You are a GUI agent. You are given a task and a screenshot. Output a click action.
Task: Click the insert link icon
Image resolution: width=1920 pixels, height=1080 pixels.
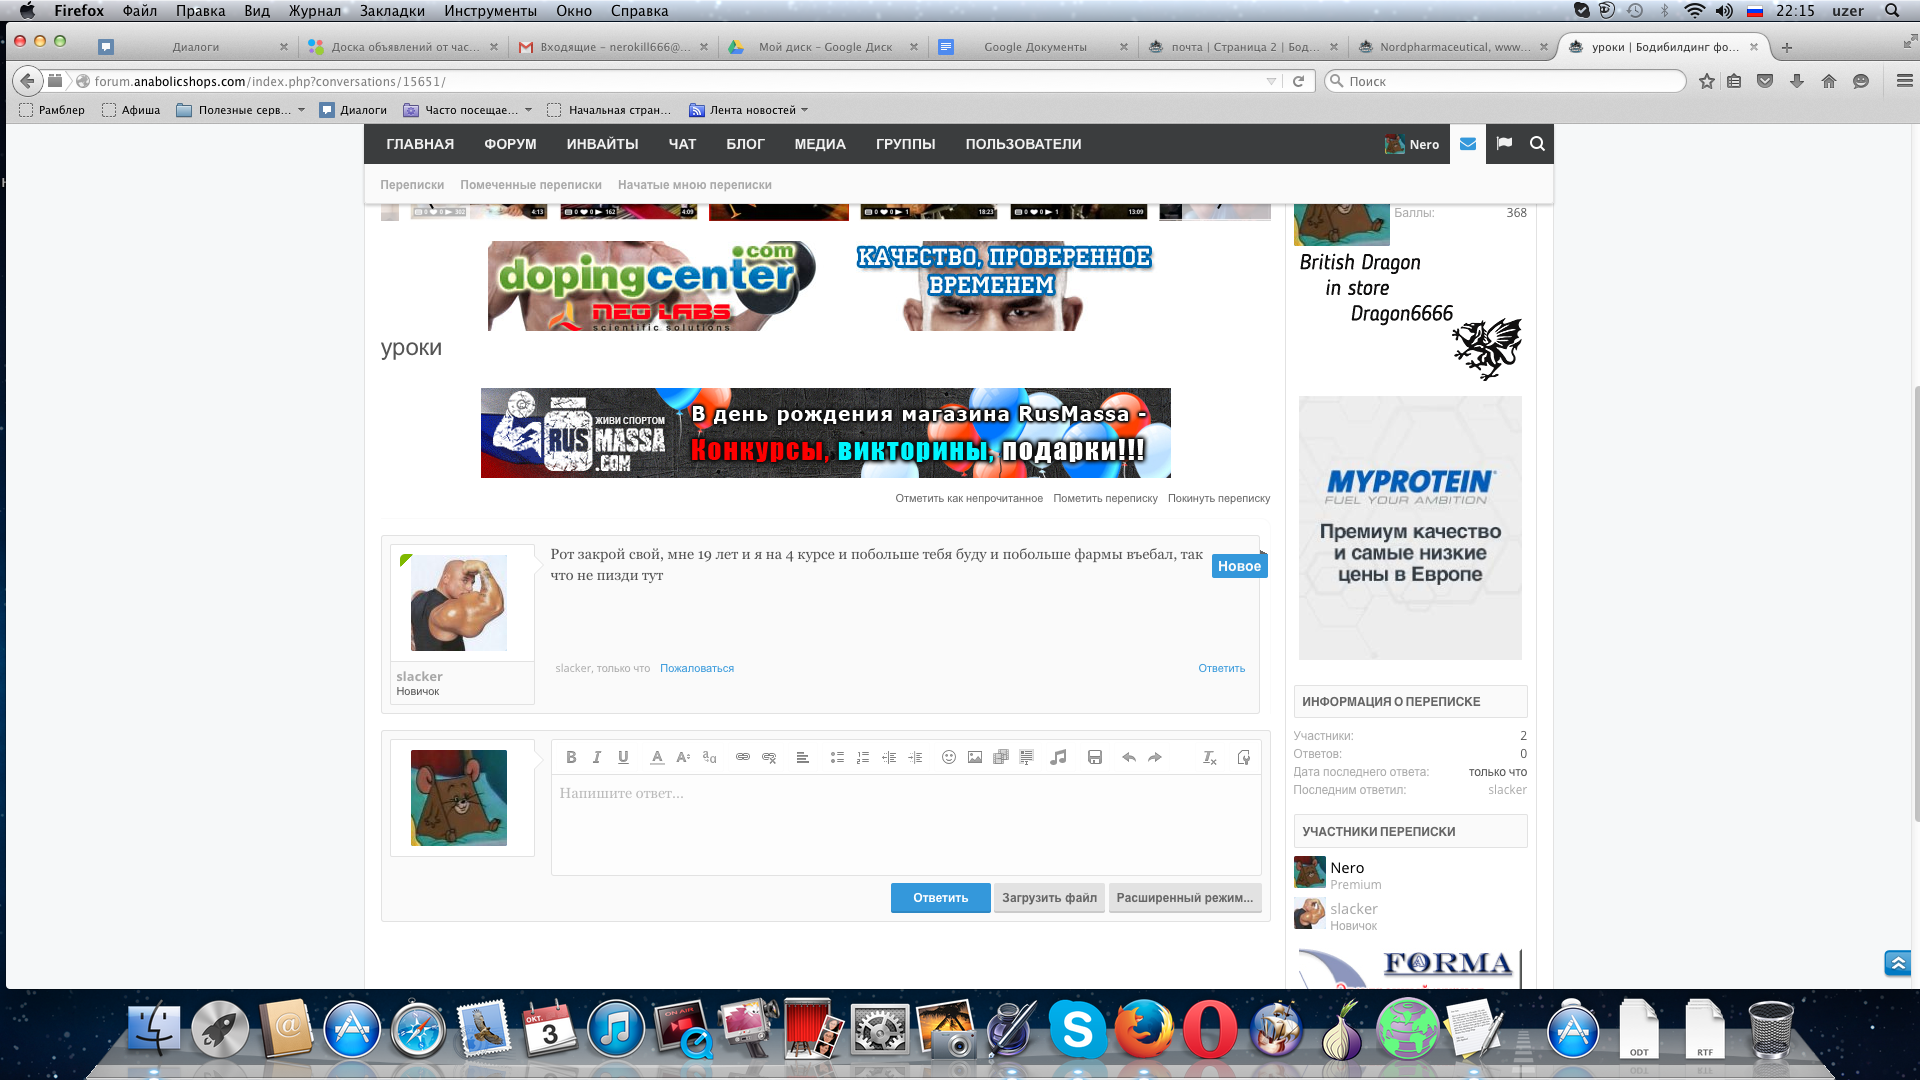click(743, 757)
